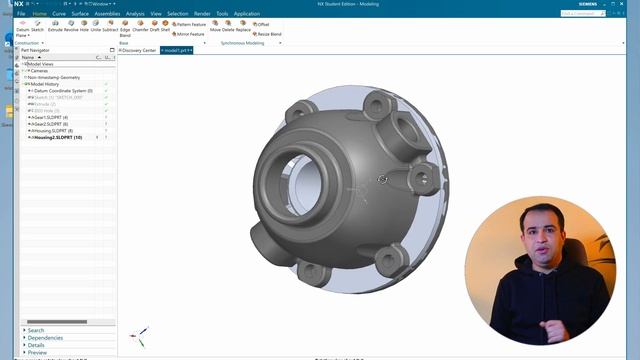Select the Draft tool

[x=154, y=26]
